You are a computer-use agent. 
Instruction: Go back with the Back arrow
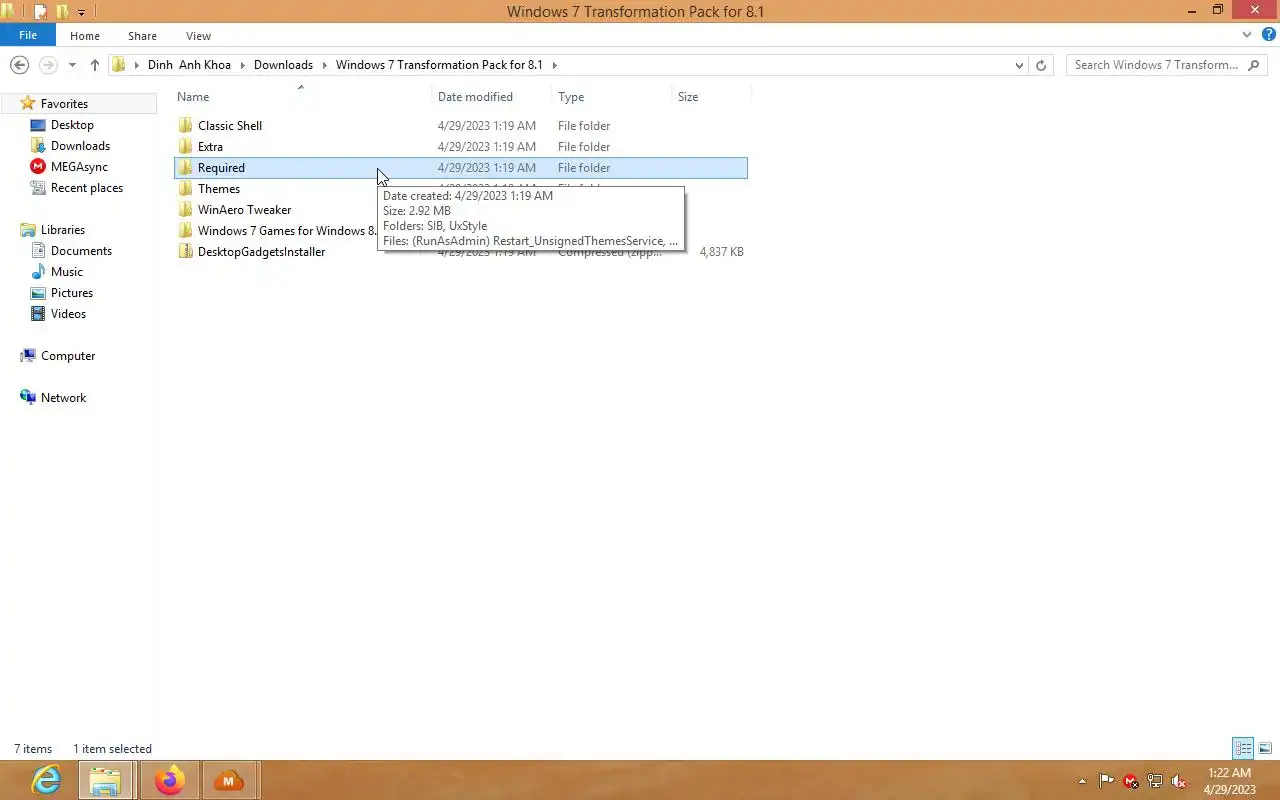click(19, 65)
